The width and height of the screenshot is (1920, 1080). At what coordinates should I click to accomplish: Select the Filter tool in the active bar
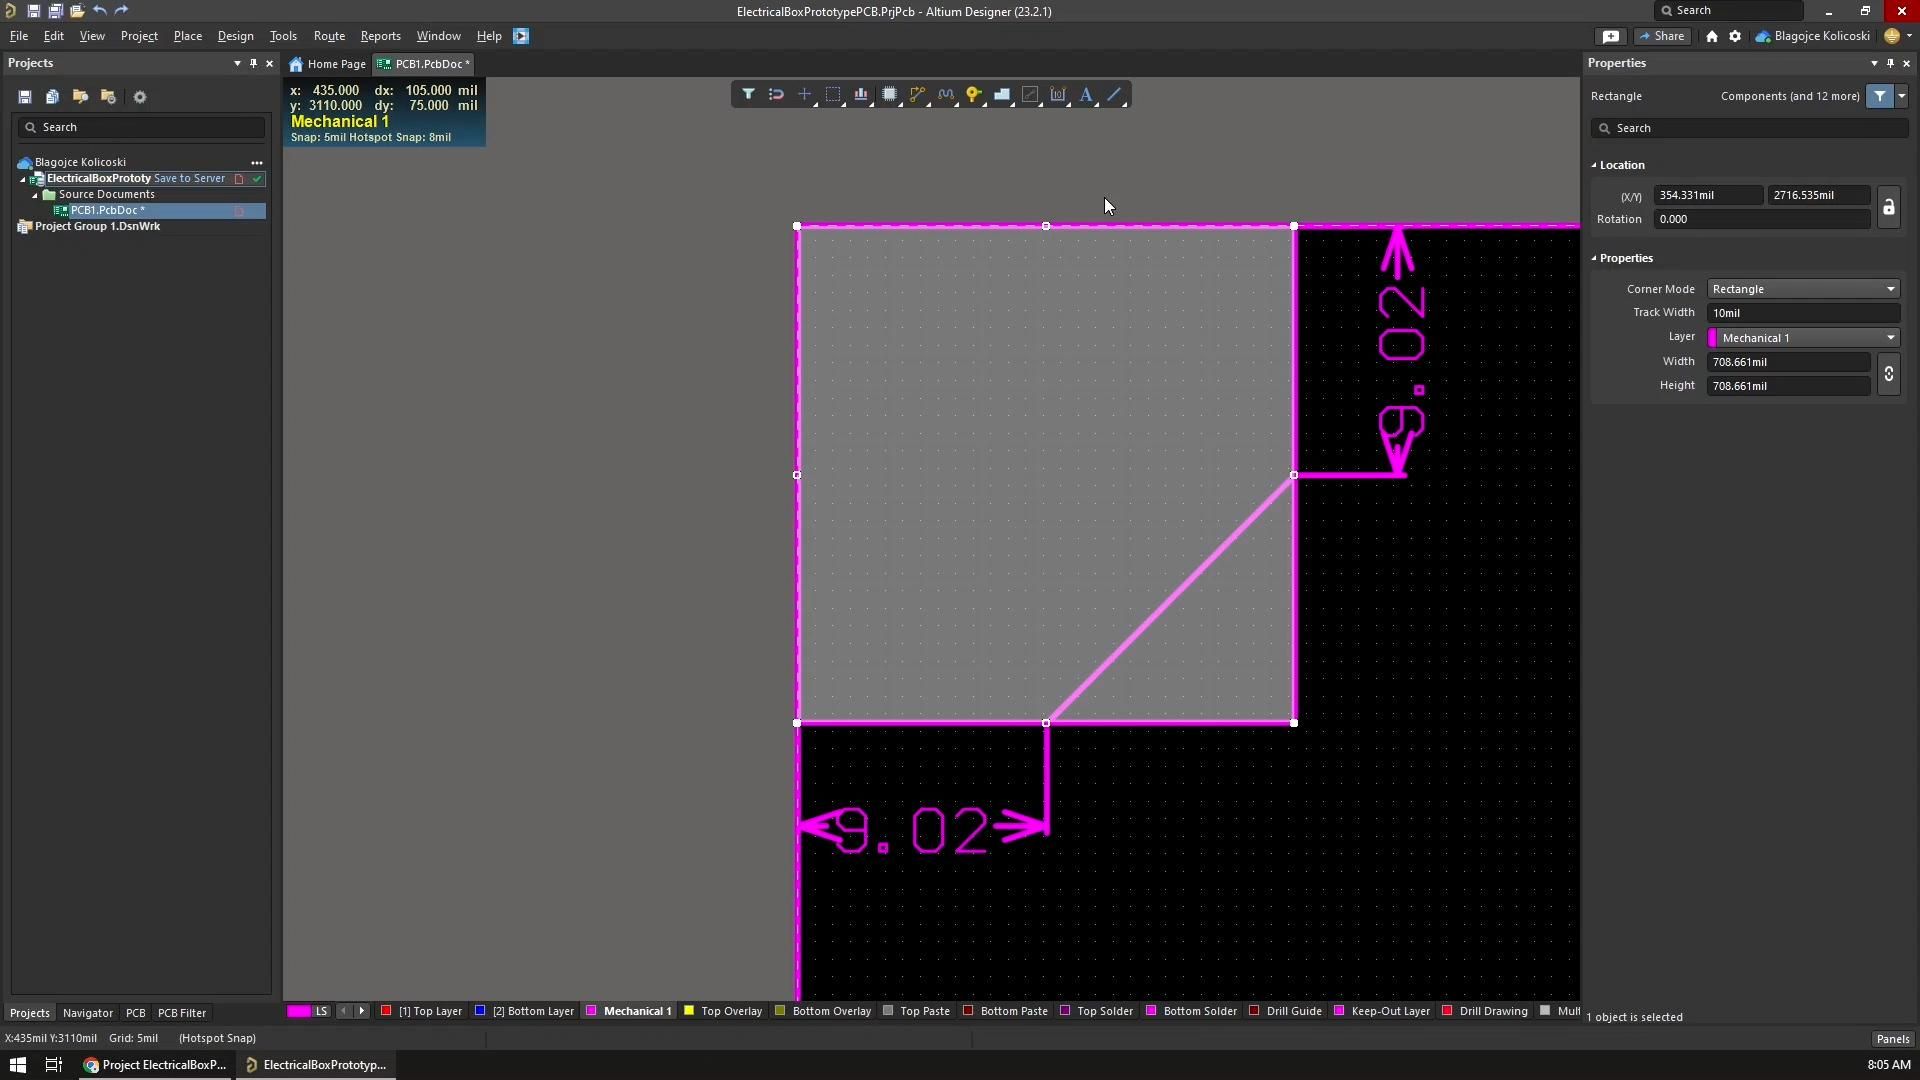coord(749,94)
